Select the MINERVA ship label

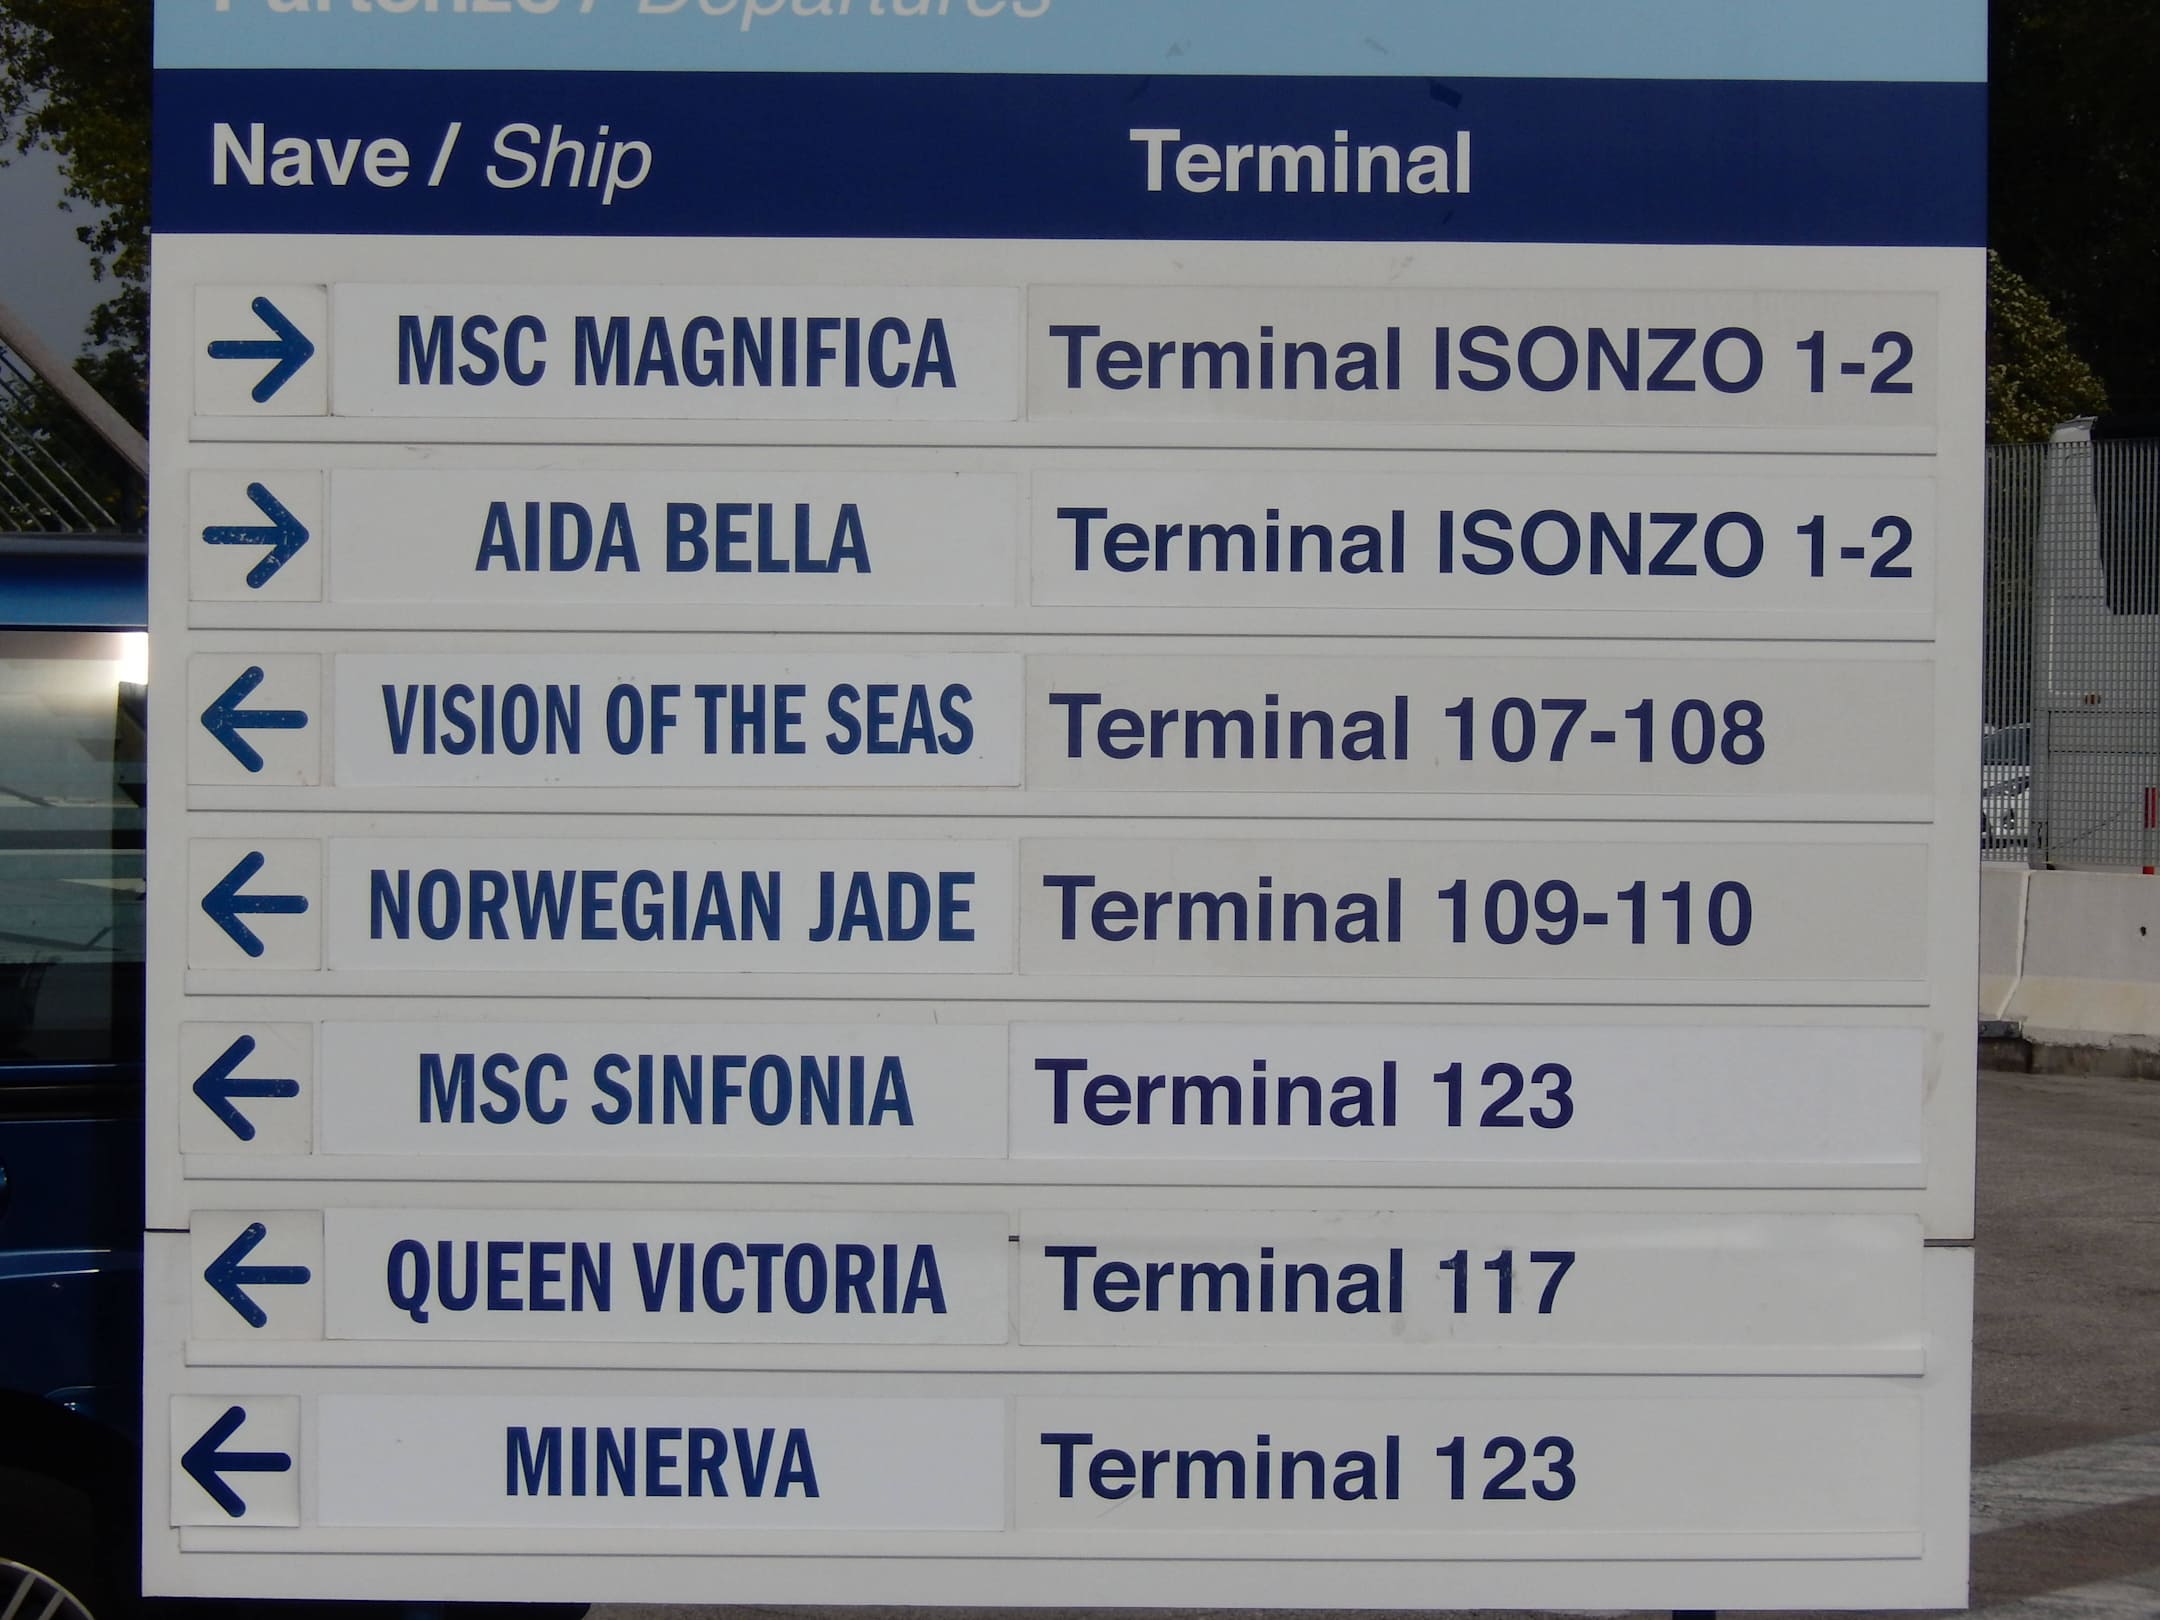click(661, 1463)
